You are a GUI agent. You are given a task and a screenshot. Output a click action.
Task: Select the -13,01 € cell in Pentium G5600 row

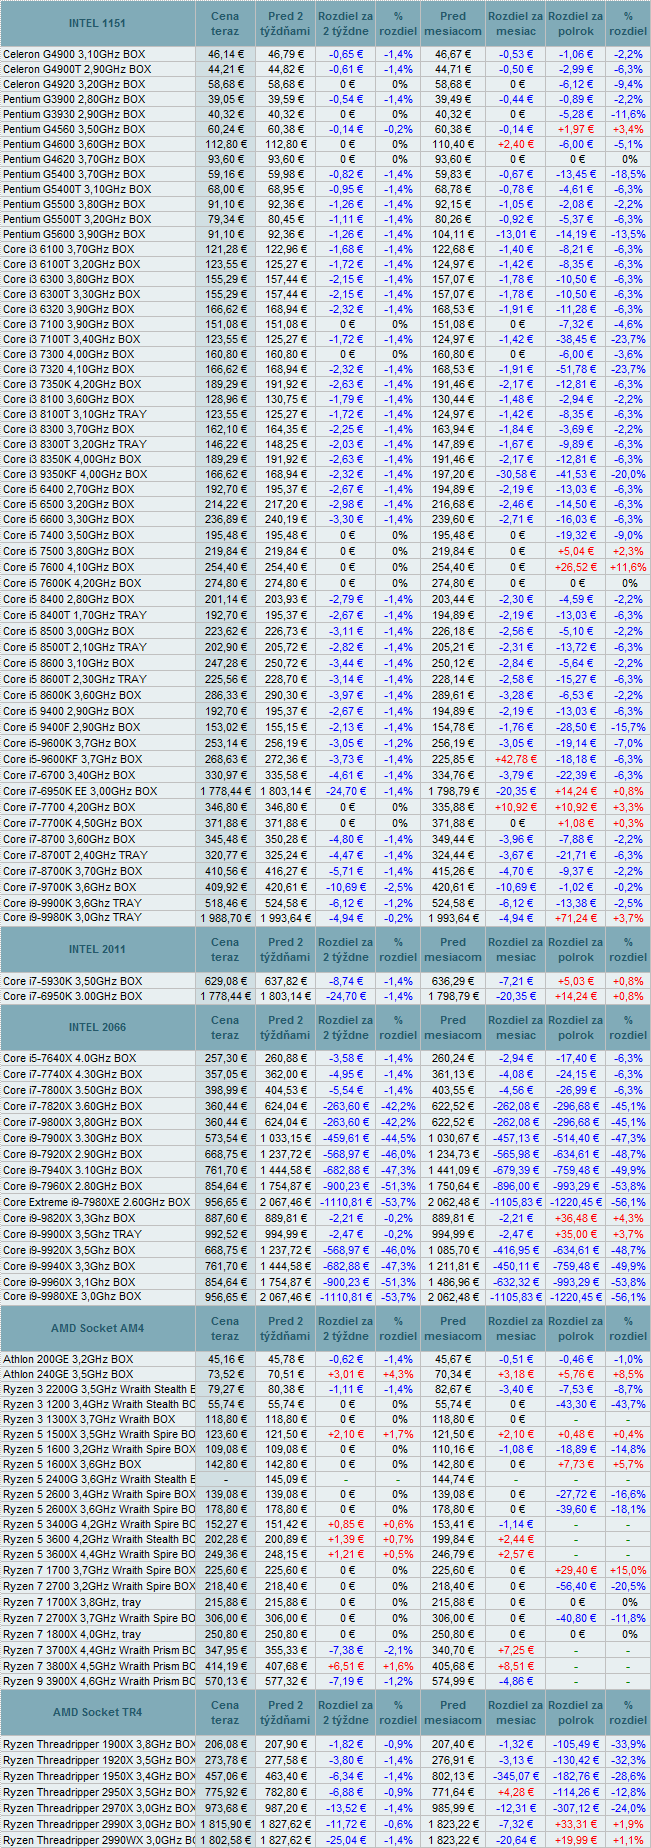tap(516, 234)
